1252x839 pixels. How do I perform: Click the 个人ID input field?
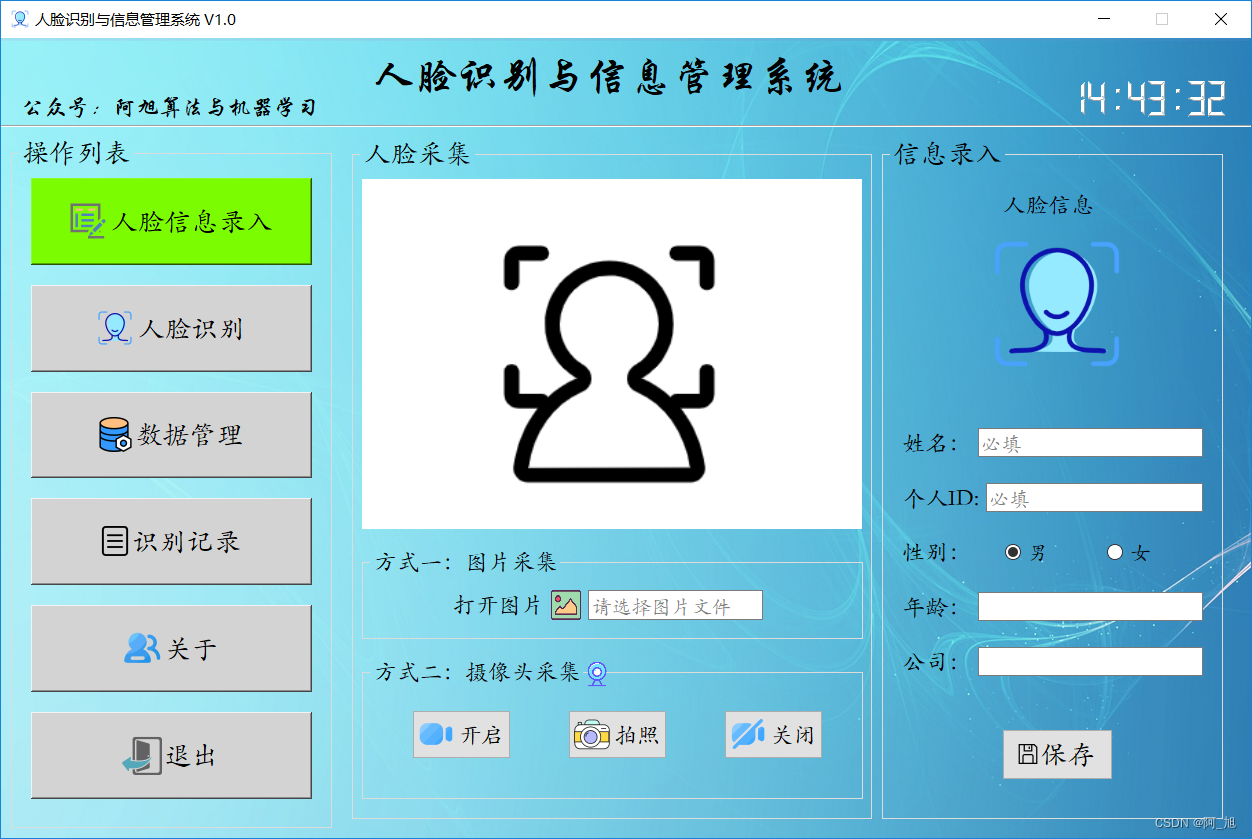1093,497
